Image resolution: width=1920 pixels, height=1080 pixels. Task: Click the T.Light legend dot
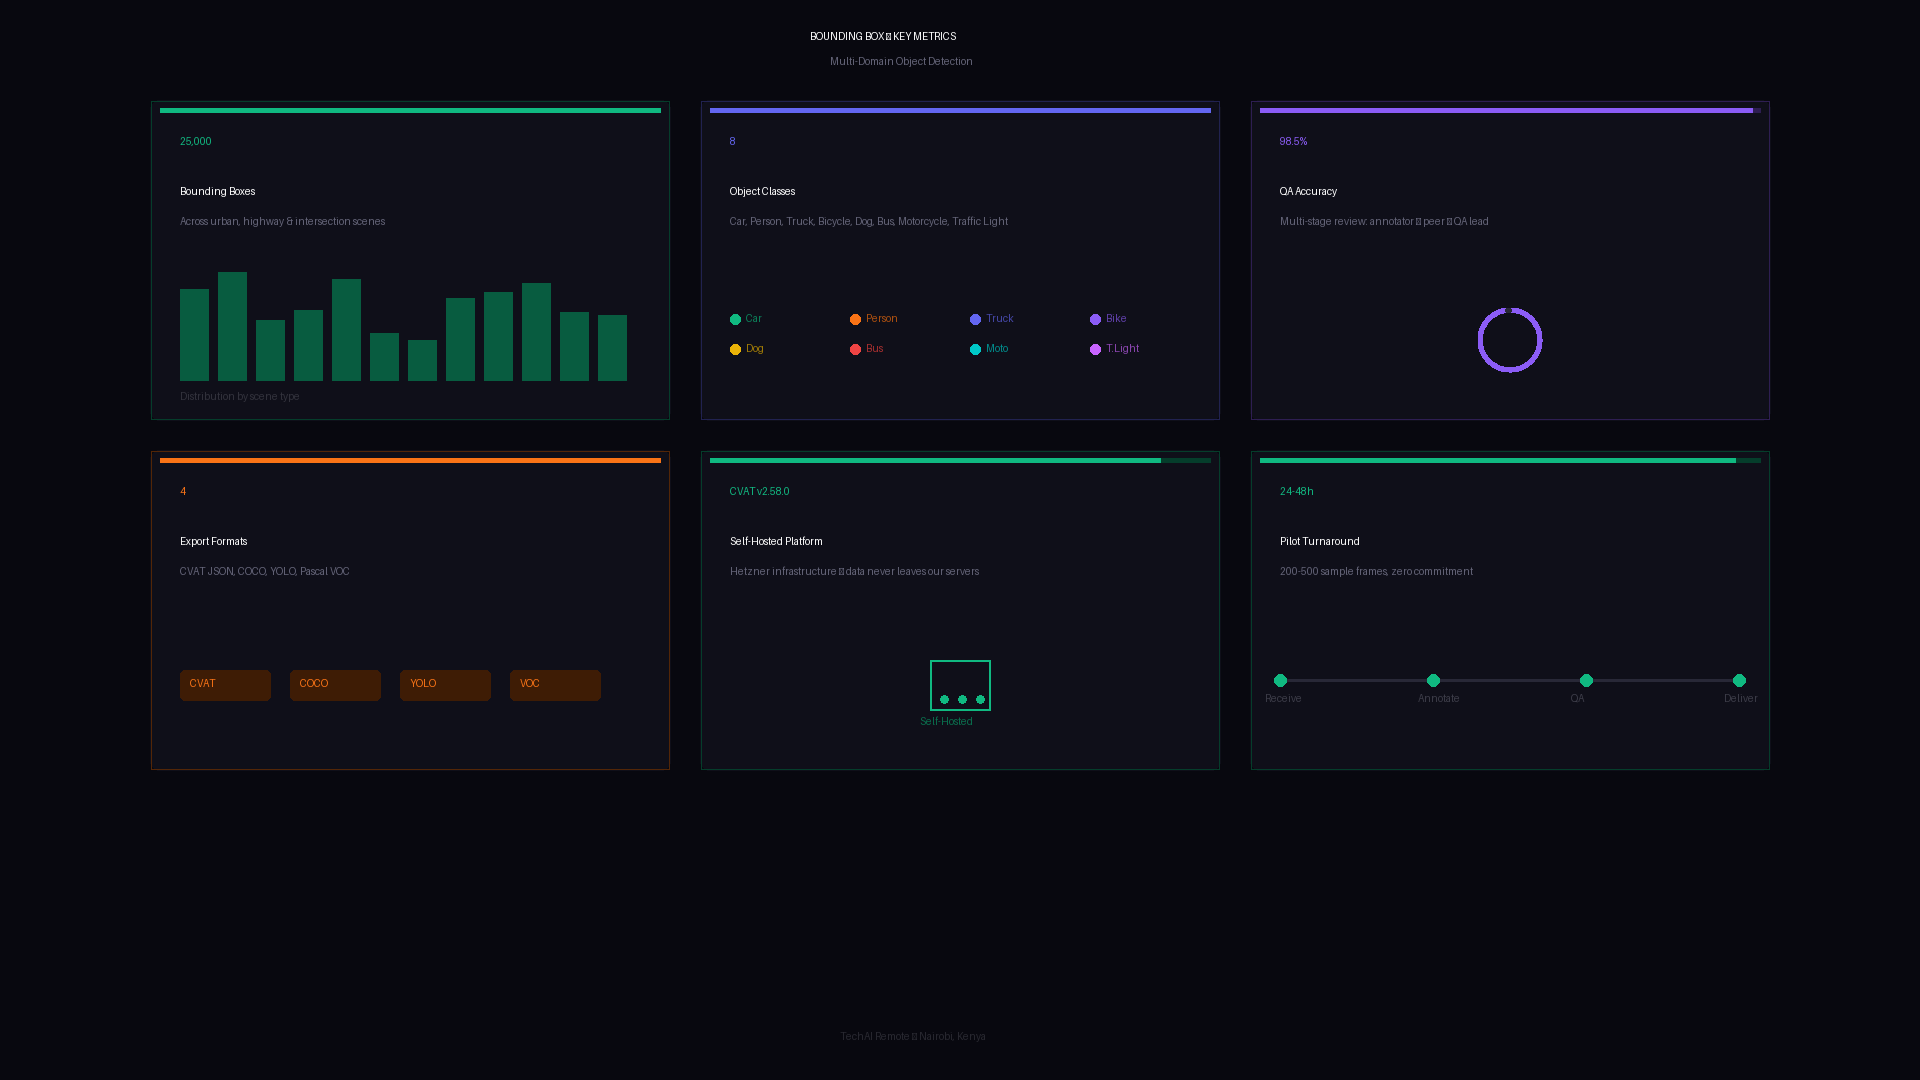[x=1095, y=350]
